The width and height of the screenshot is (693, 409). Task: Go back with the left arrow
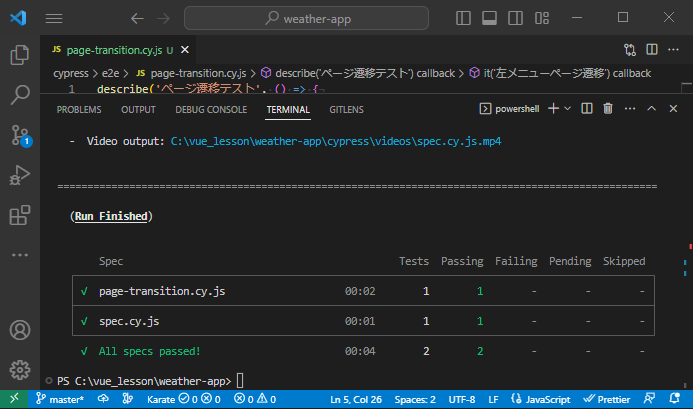[137, 19]
